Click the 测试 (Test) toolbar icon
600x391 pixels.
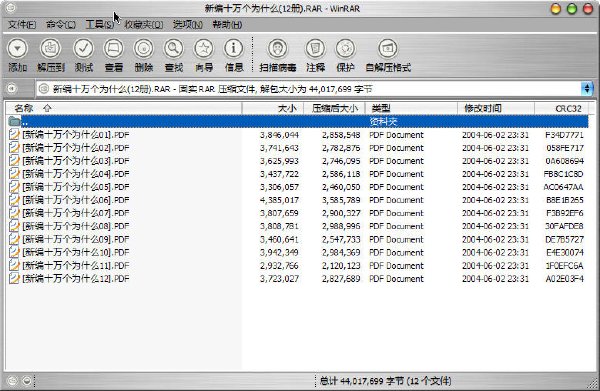pyautogui.click(x=83, y=49)
